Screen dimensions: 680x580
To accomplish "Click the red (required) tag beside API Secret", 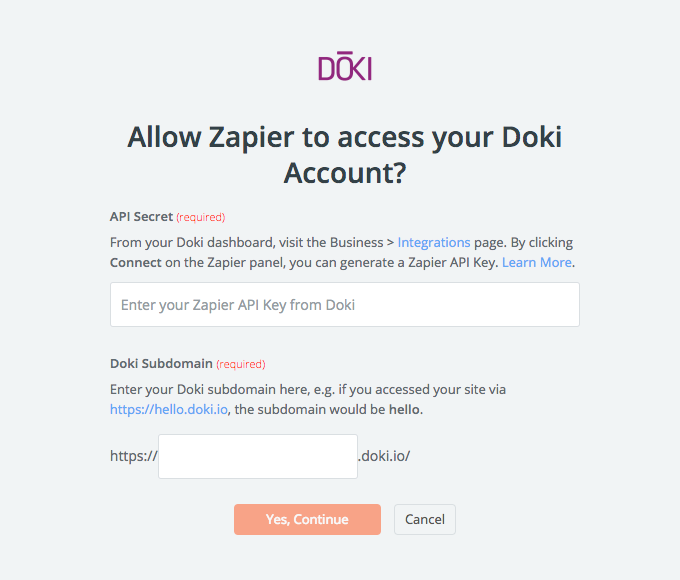I will click(201, 217).
